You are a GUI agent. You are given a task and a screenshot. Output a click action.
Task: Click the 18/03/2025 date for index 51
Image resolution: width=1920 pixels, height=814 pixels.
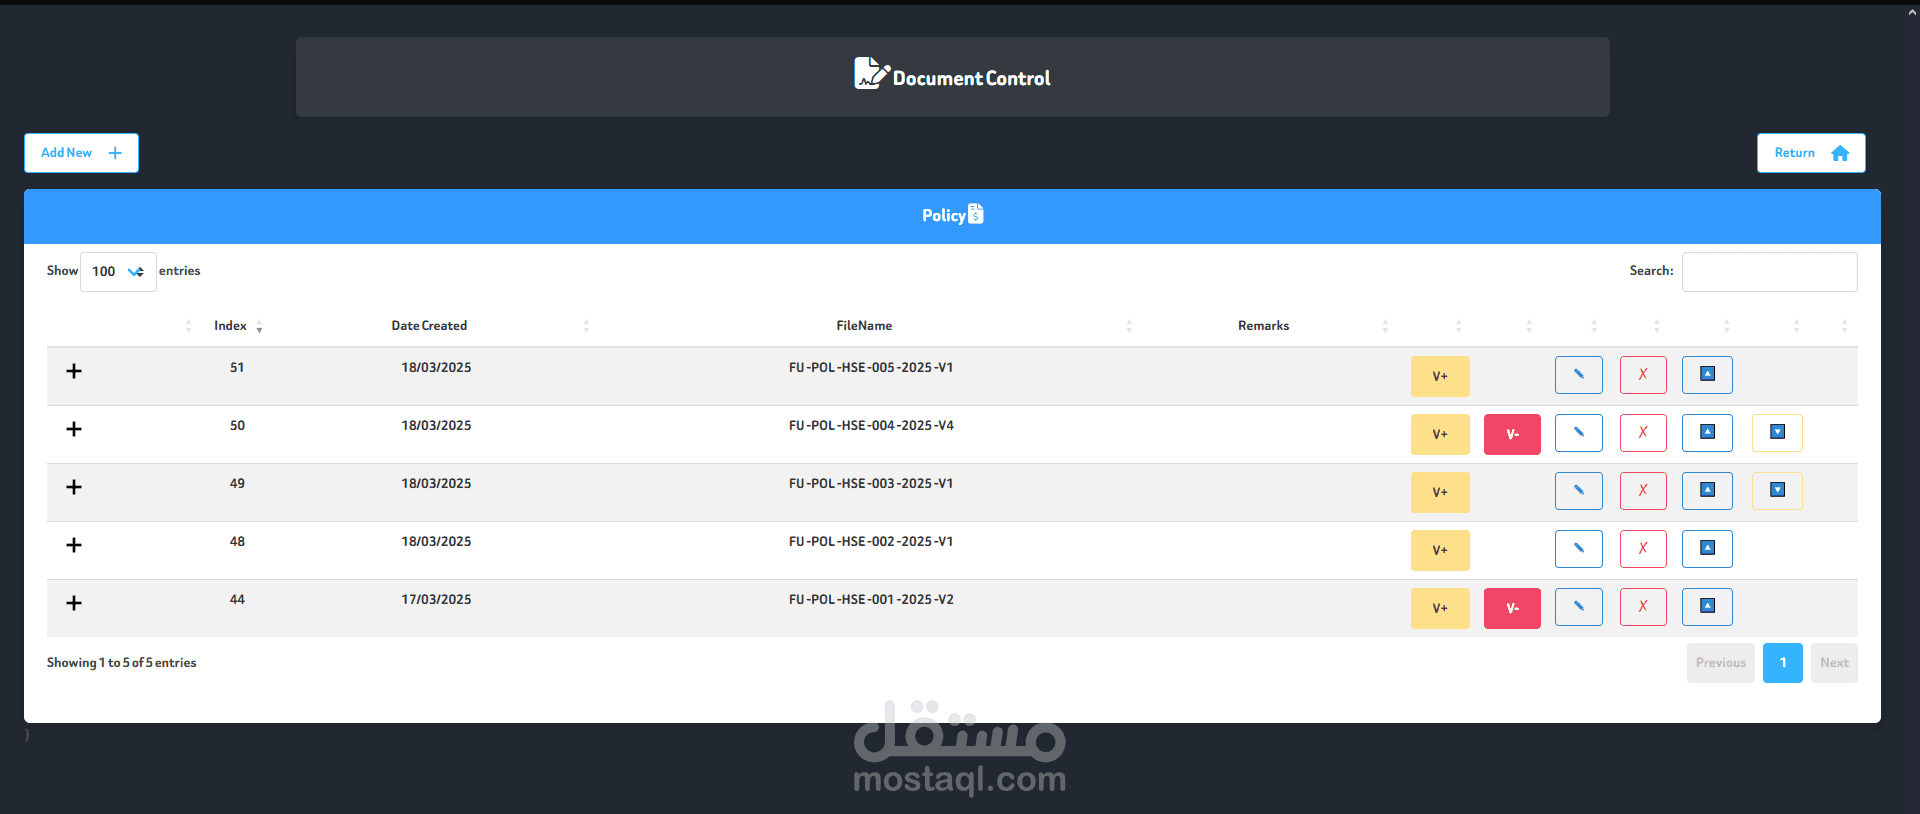(x=436, y=368)
